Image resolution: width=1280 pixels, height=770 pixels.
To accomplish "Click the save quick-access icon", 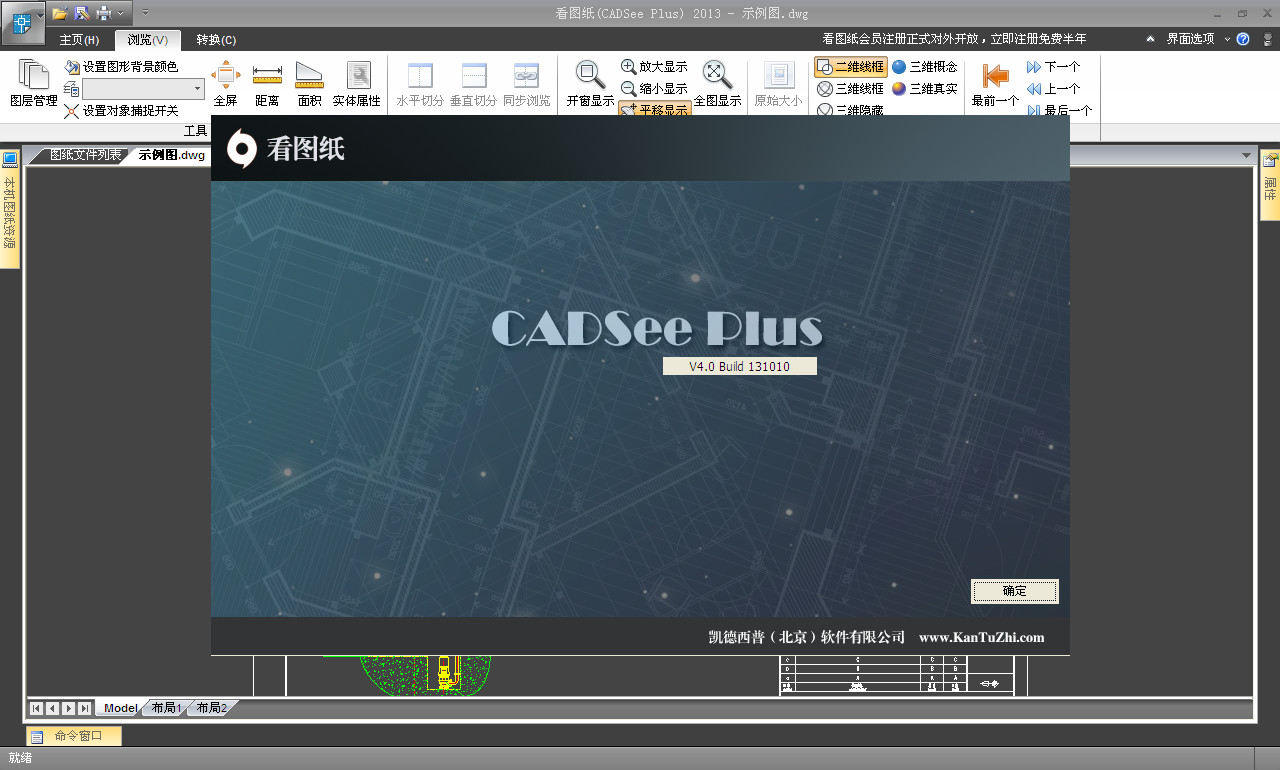I will click(82, 13).
